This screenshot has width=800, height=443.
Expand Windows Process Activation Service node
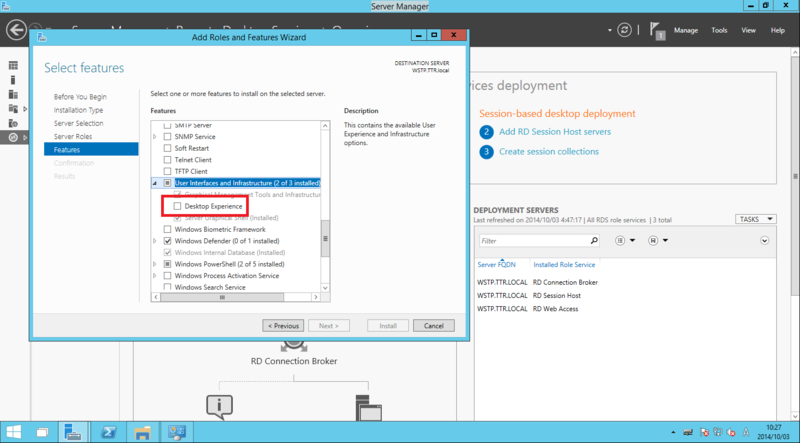(x=155, y=276)
